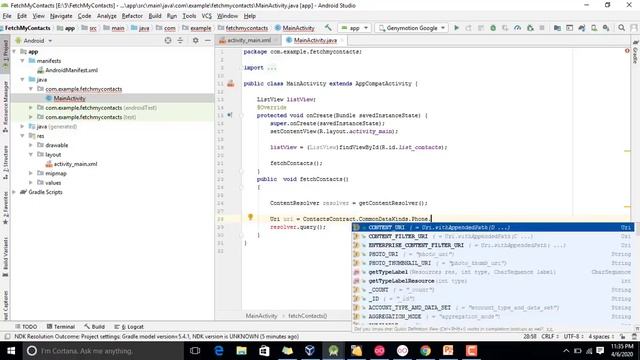Choose getTypeLabelResource completion suggestion
The image size is (640, 360).
pyautogui.click(x=493, y=281)
